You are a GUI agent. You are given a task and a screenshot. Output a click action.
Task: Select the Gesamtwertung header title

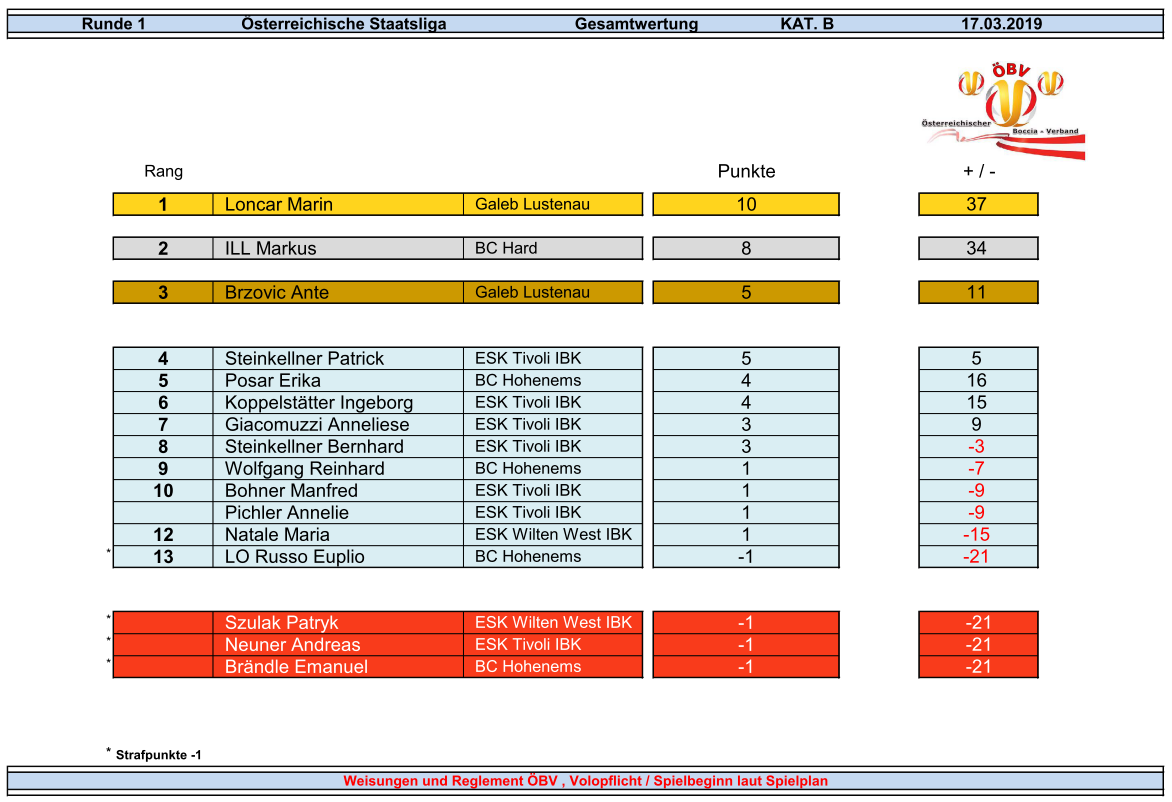coord(636,24)
